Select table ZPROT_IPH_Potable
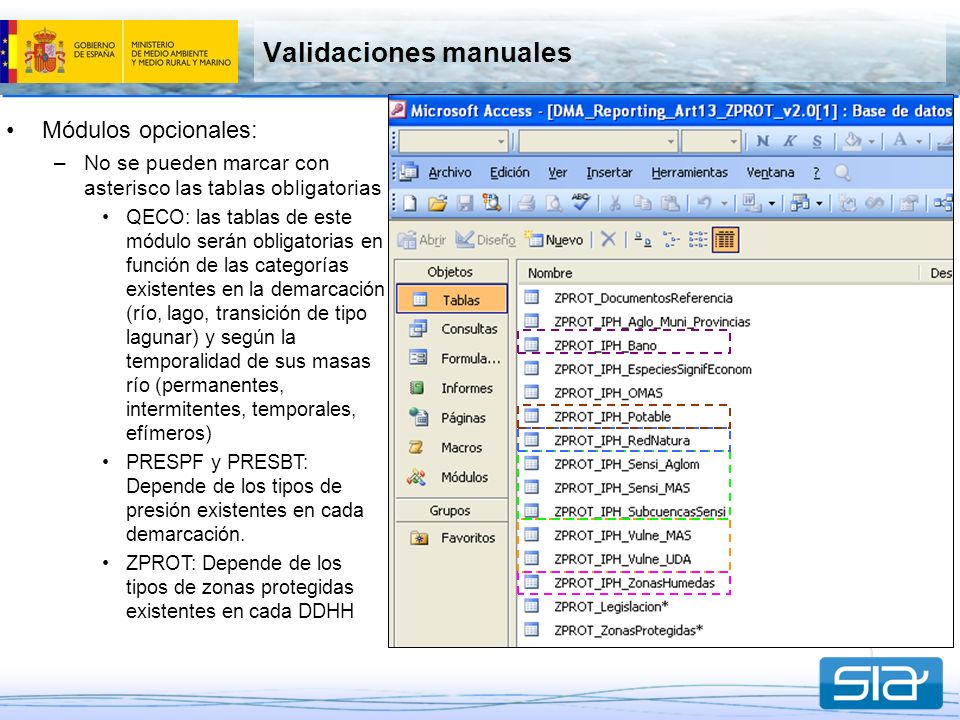960x720 pixels. click(x=598, y=416)
